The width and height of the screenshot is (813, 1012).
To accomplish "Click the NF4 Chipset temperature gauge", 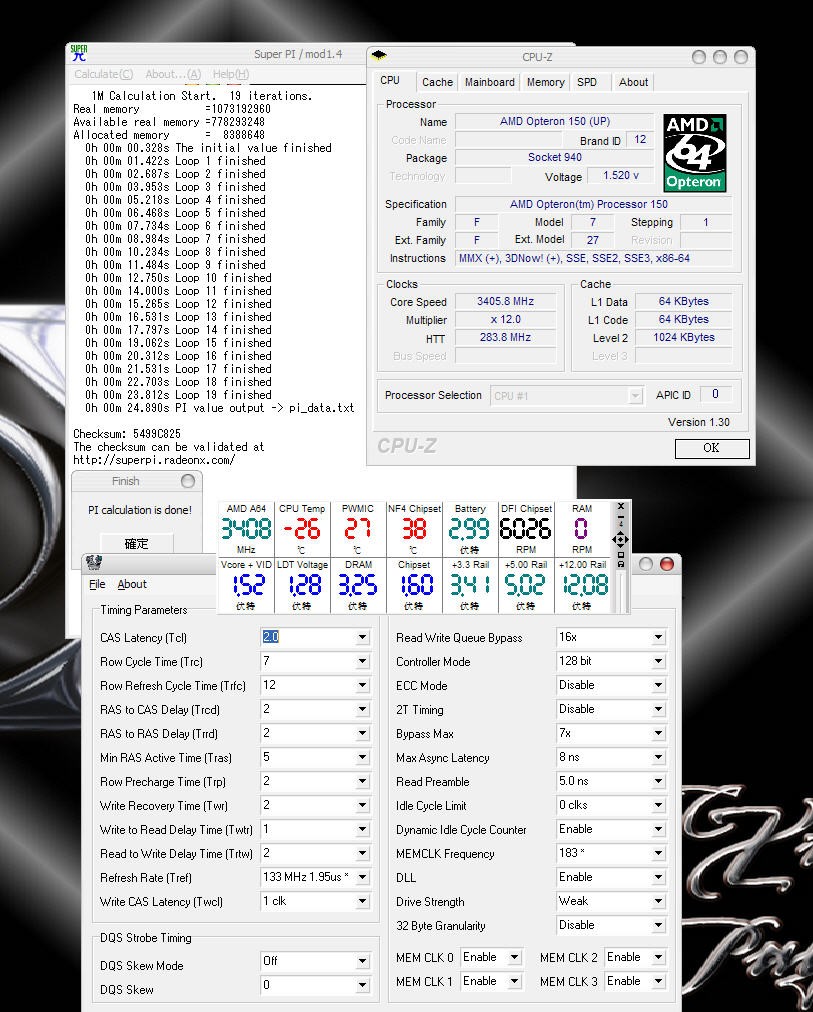I will 414,529.
